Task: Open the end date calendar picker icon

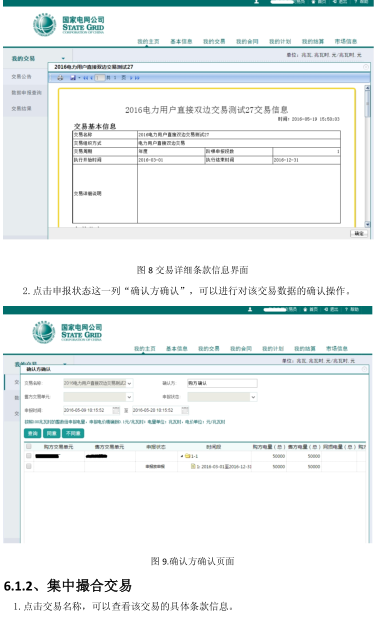Action: [185, 410]
